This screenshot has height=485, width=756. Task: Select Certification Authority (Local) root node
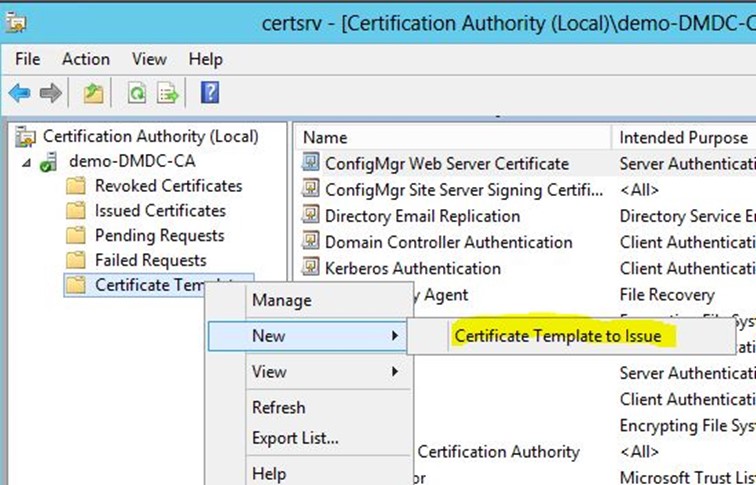(x=150, y=136)
